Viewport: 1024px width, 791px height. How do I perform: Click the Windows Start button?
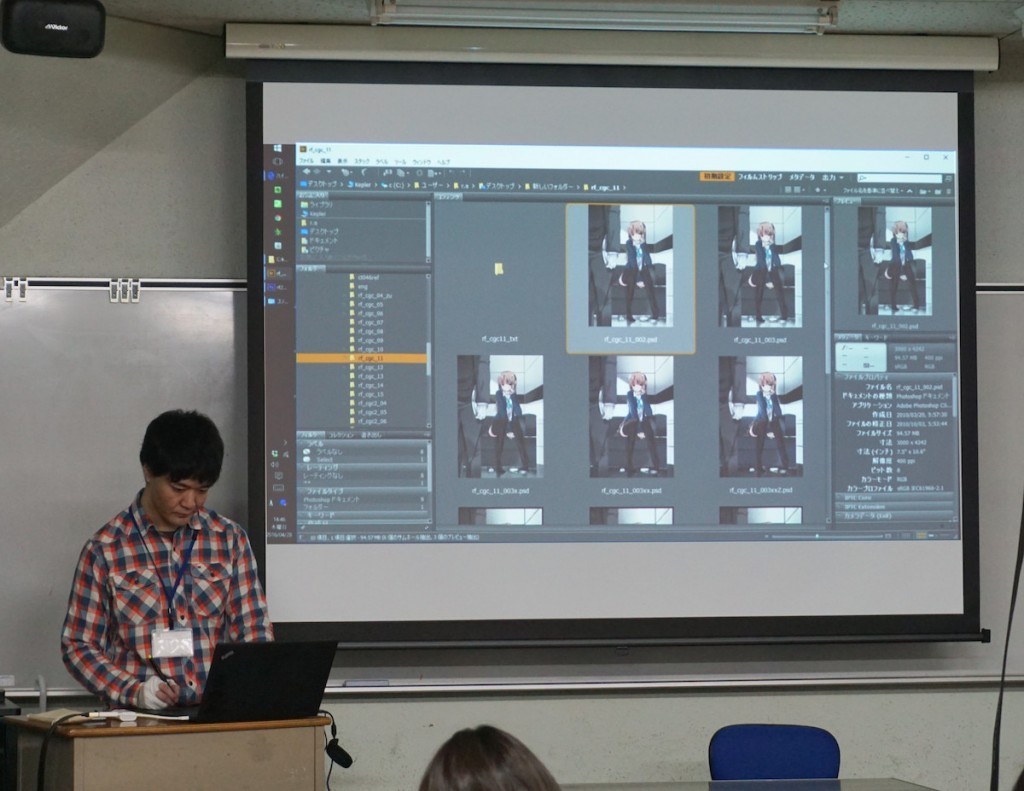click(x=278, y=149)
